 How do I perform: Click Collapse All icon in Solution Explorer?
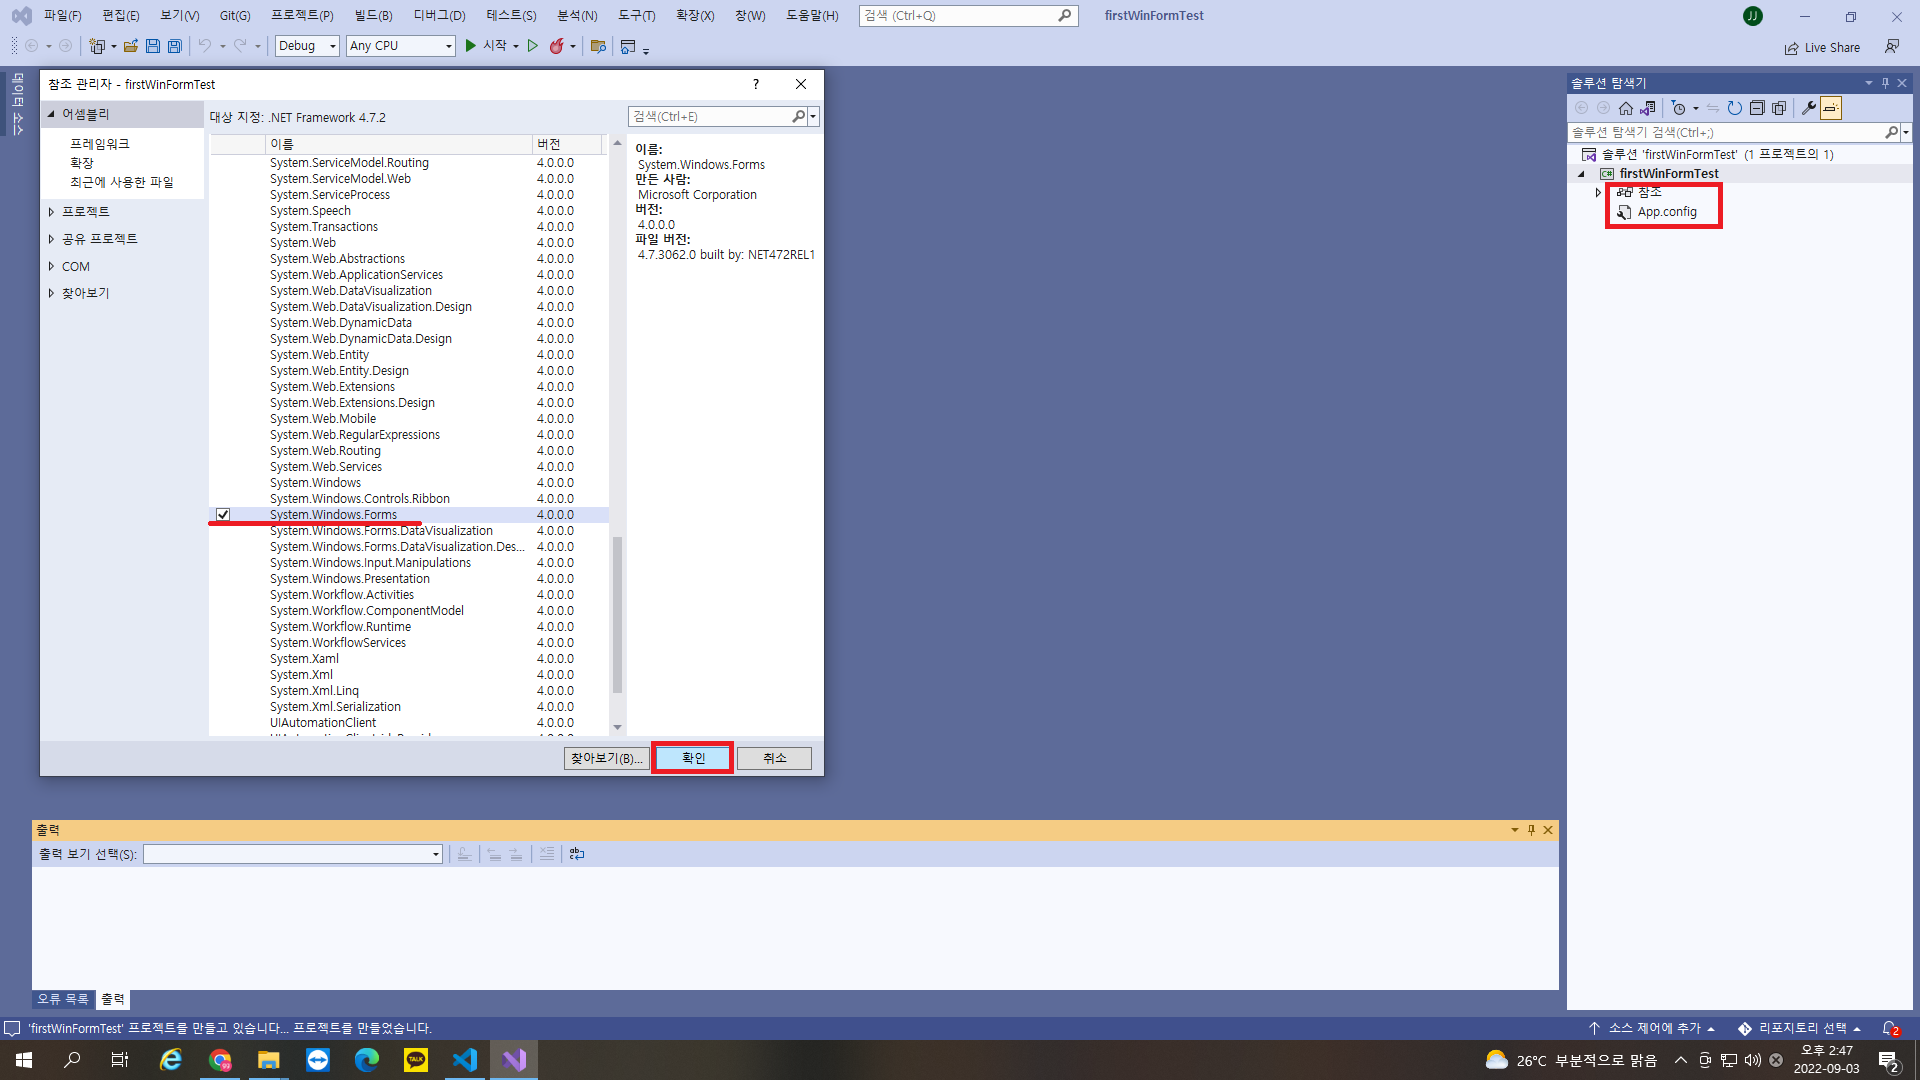coord(1757,108)
